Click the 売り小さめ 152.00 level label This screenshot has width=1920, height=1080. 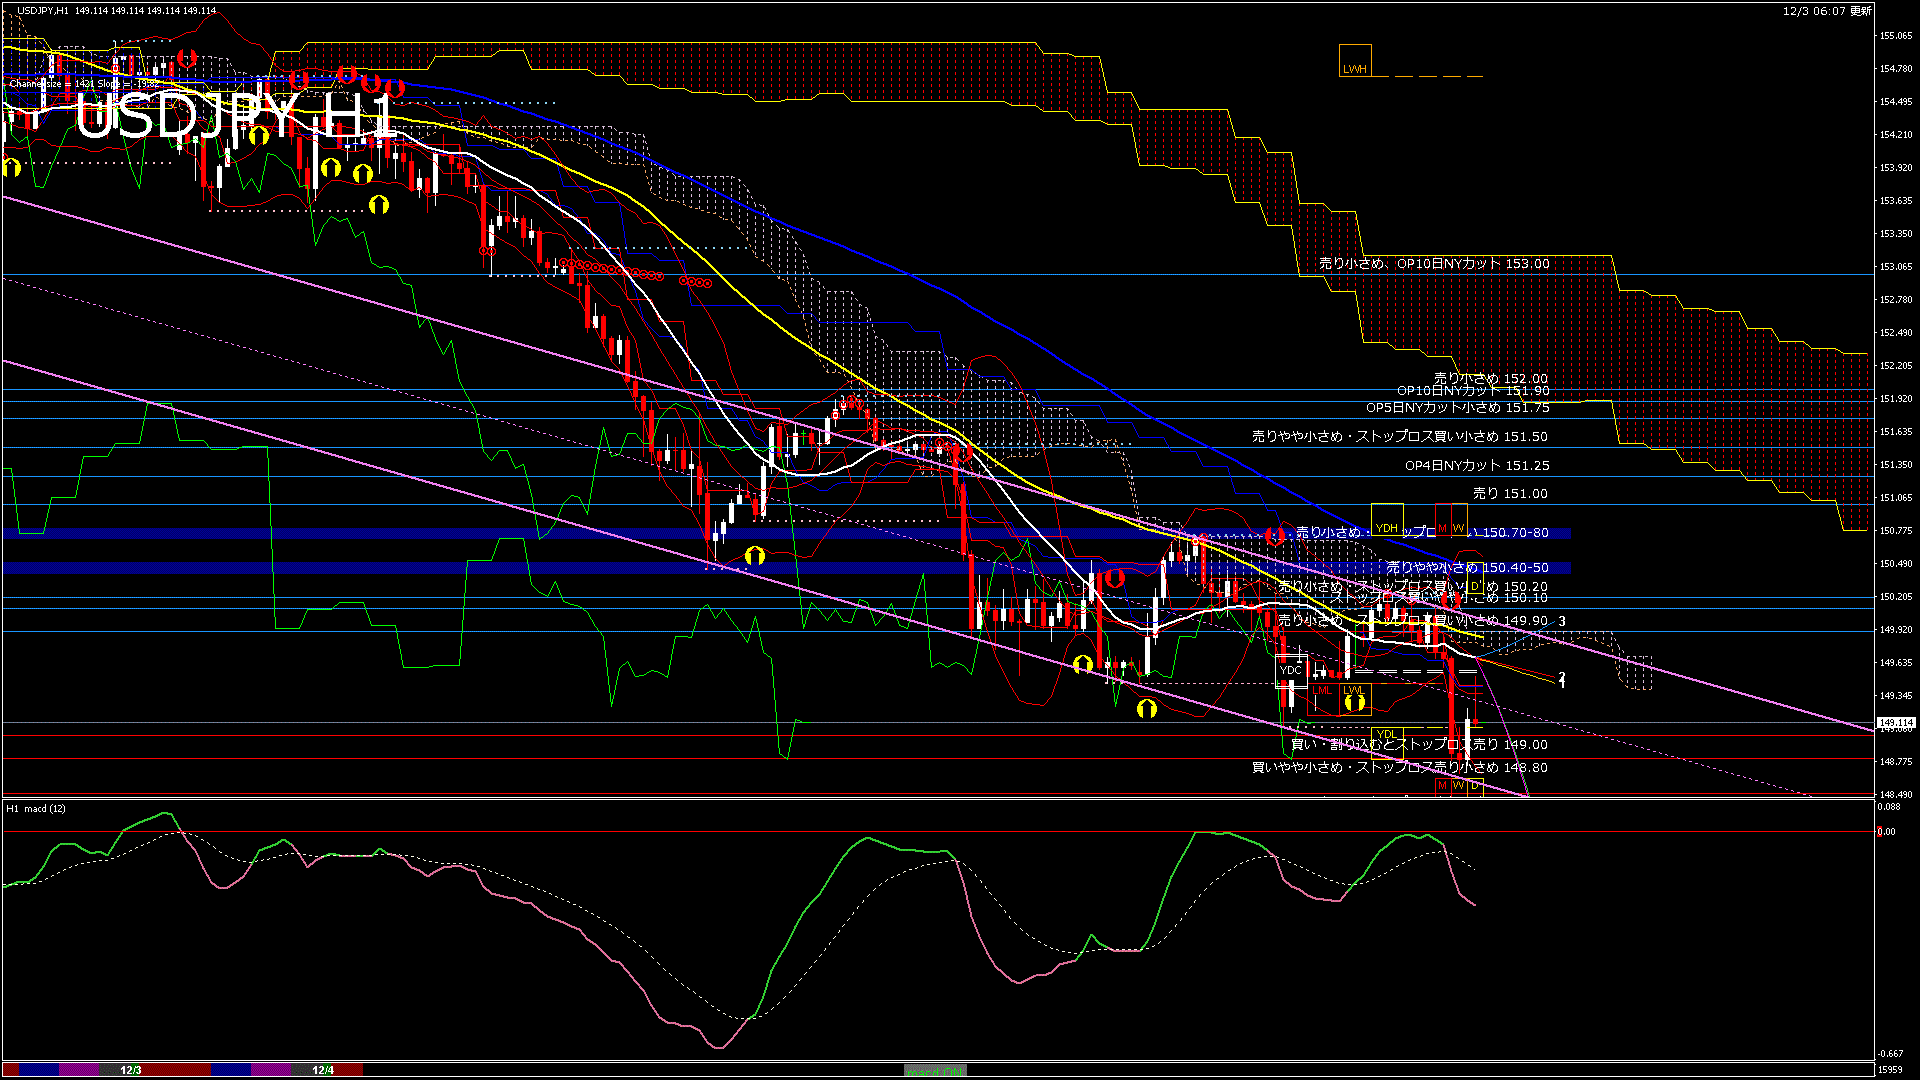pos(1490,379)
